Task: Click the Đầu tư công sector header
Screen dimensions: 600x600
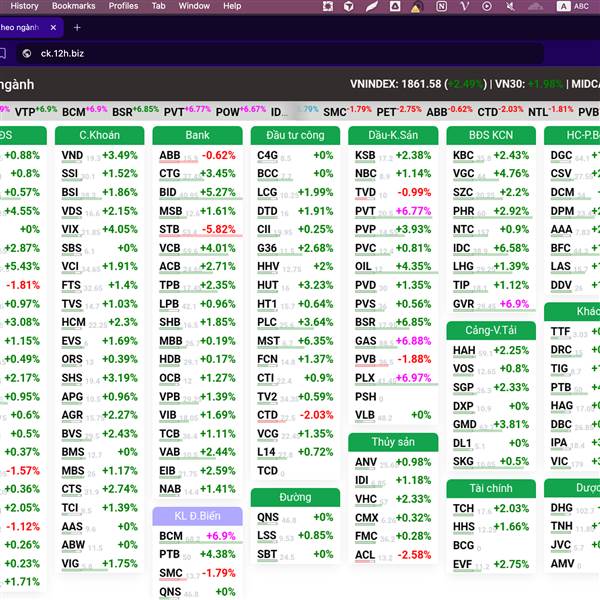Action: (x=295, y=135)
